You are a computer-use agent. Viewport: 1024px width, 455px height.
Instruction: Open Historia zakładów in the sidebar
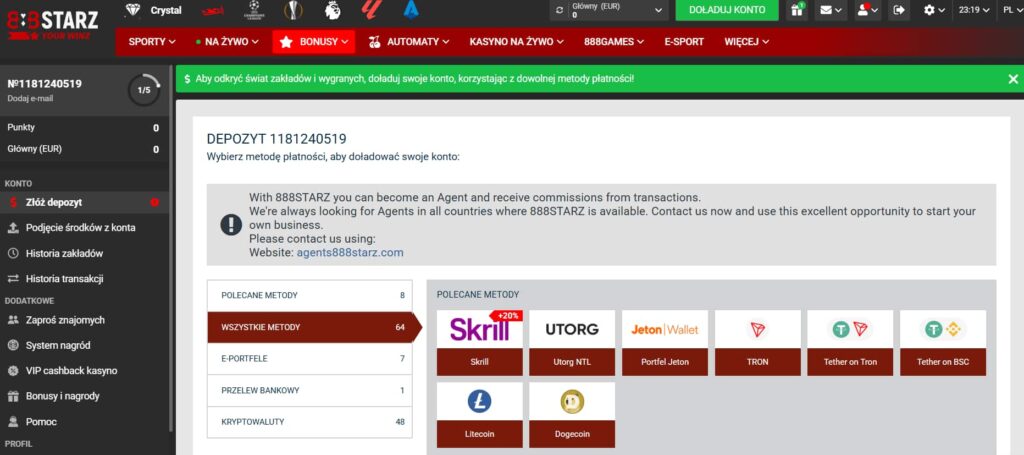84,253
